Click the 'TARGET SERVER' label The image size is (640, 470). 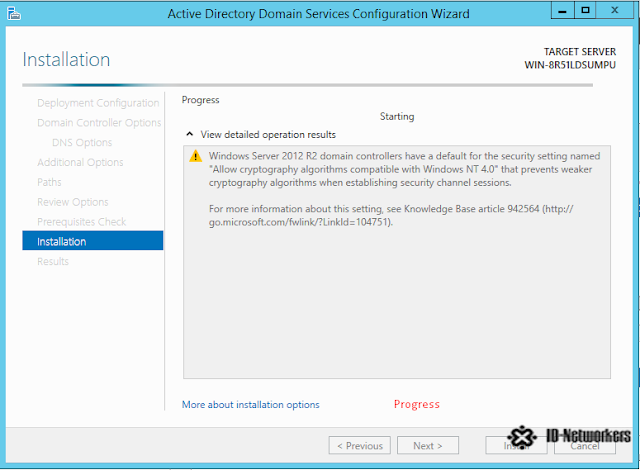click(580, 52)
